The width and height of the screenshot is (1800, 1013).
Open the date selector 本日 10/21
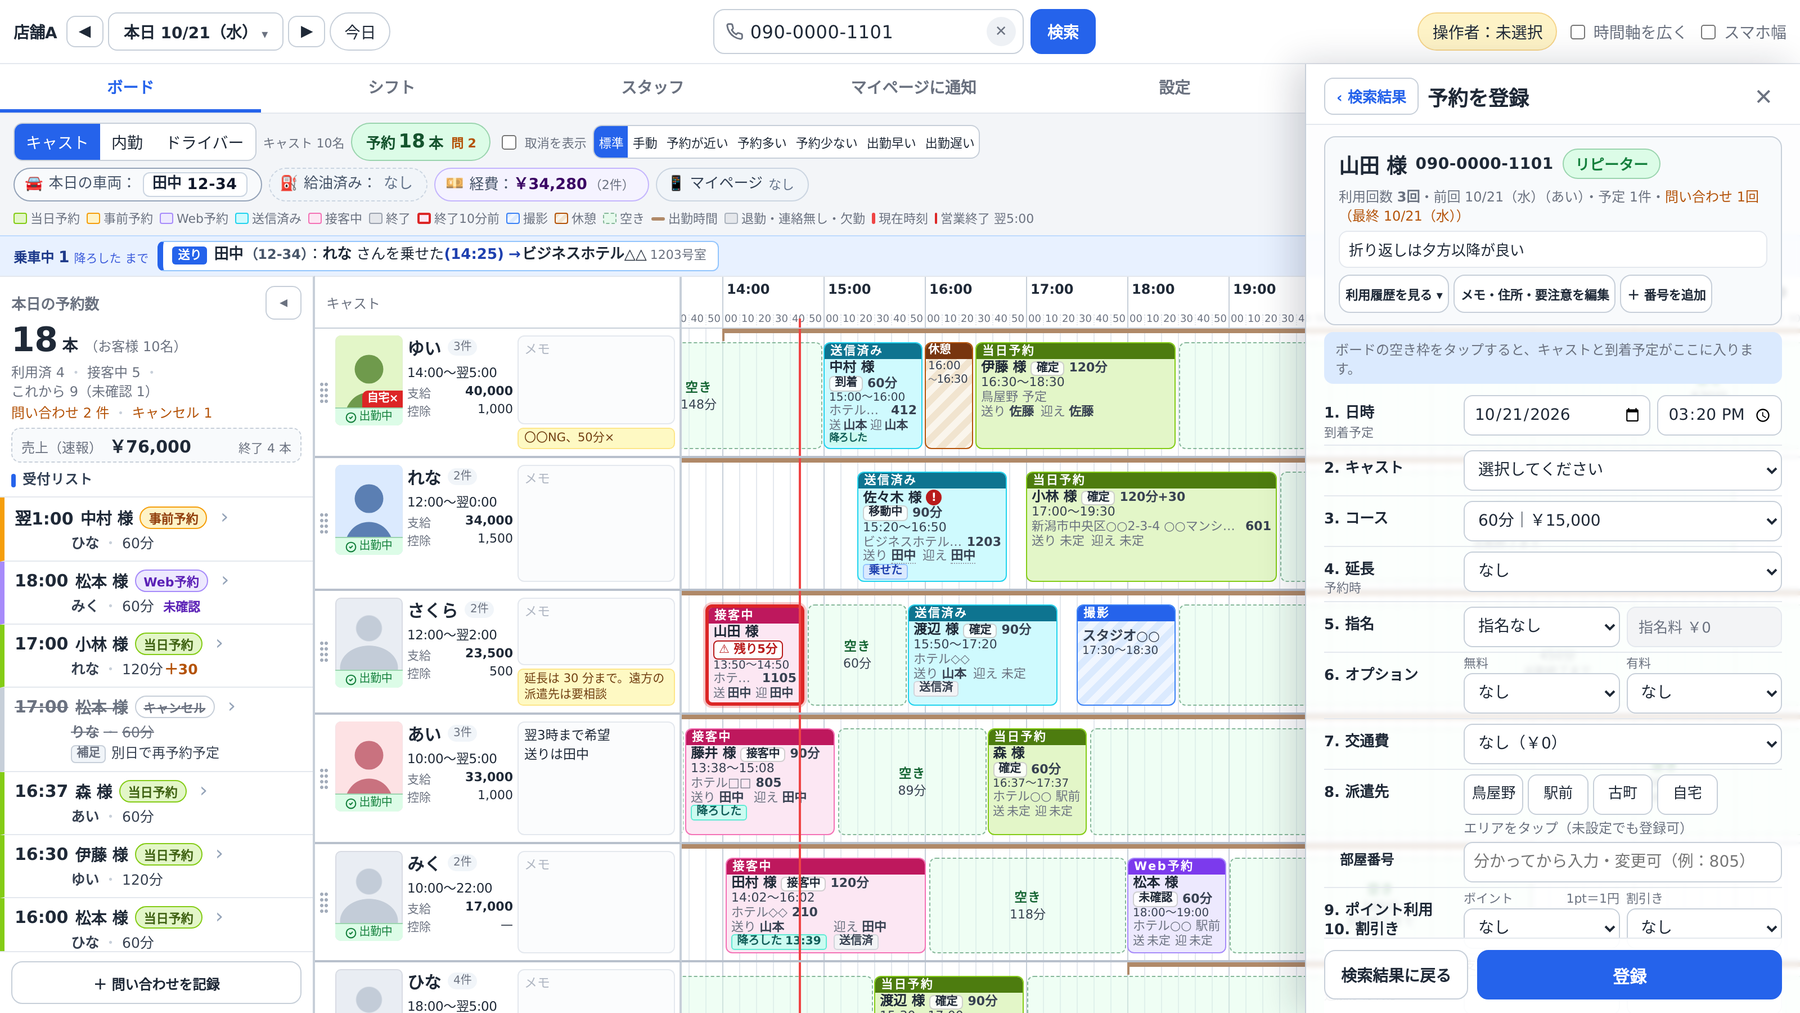pyautogui.click(x=195, y=32)
